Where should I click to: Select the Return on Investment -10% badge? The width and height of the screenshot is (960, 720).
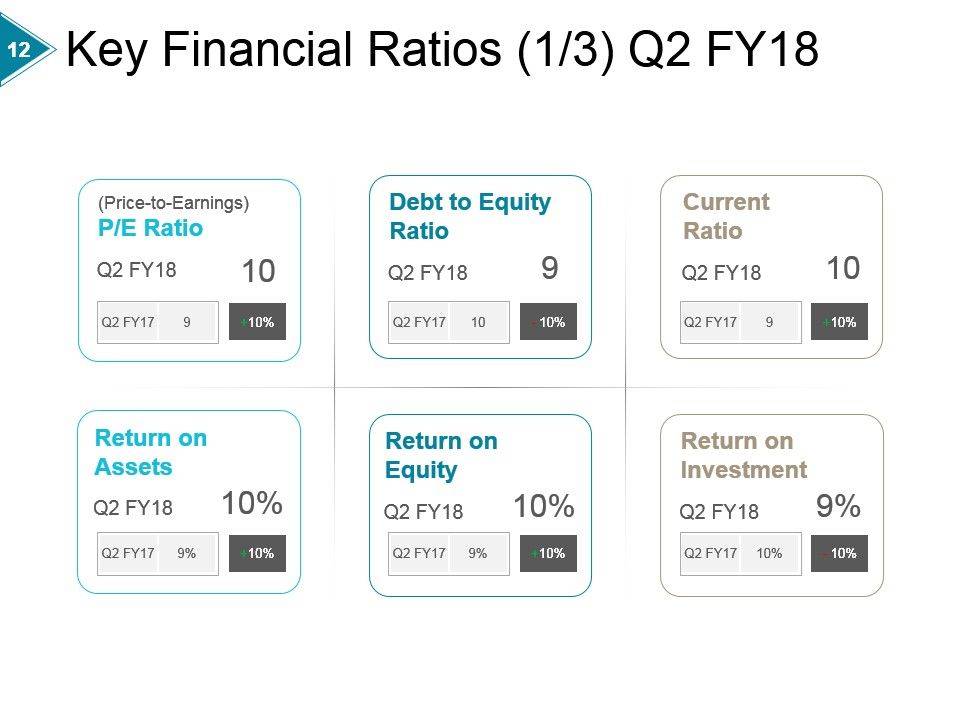click(839, 553)
